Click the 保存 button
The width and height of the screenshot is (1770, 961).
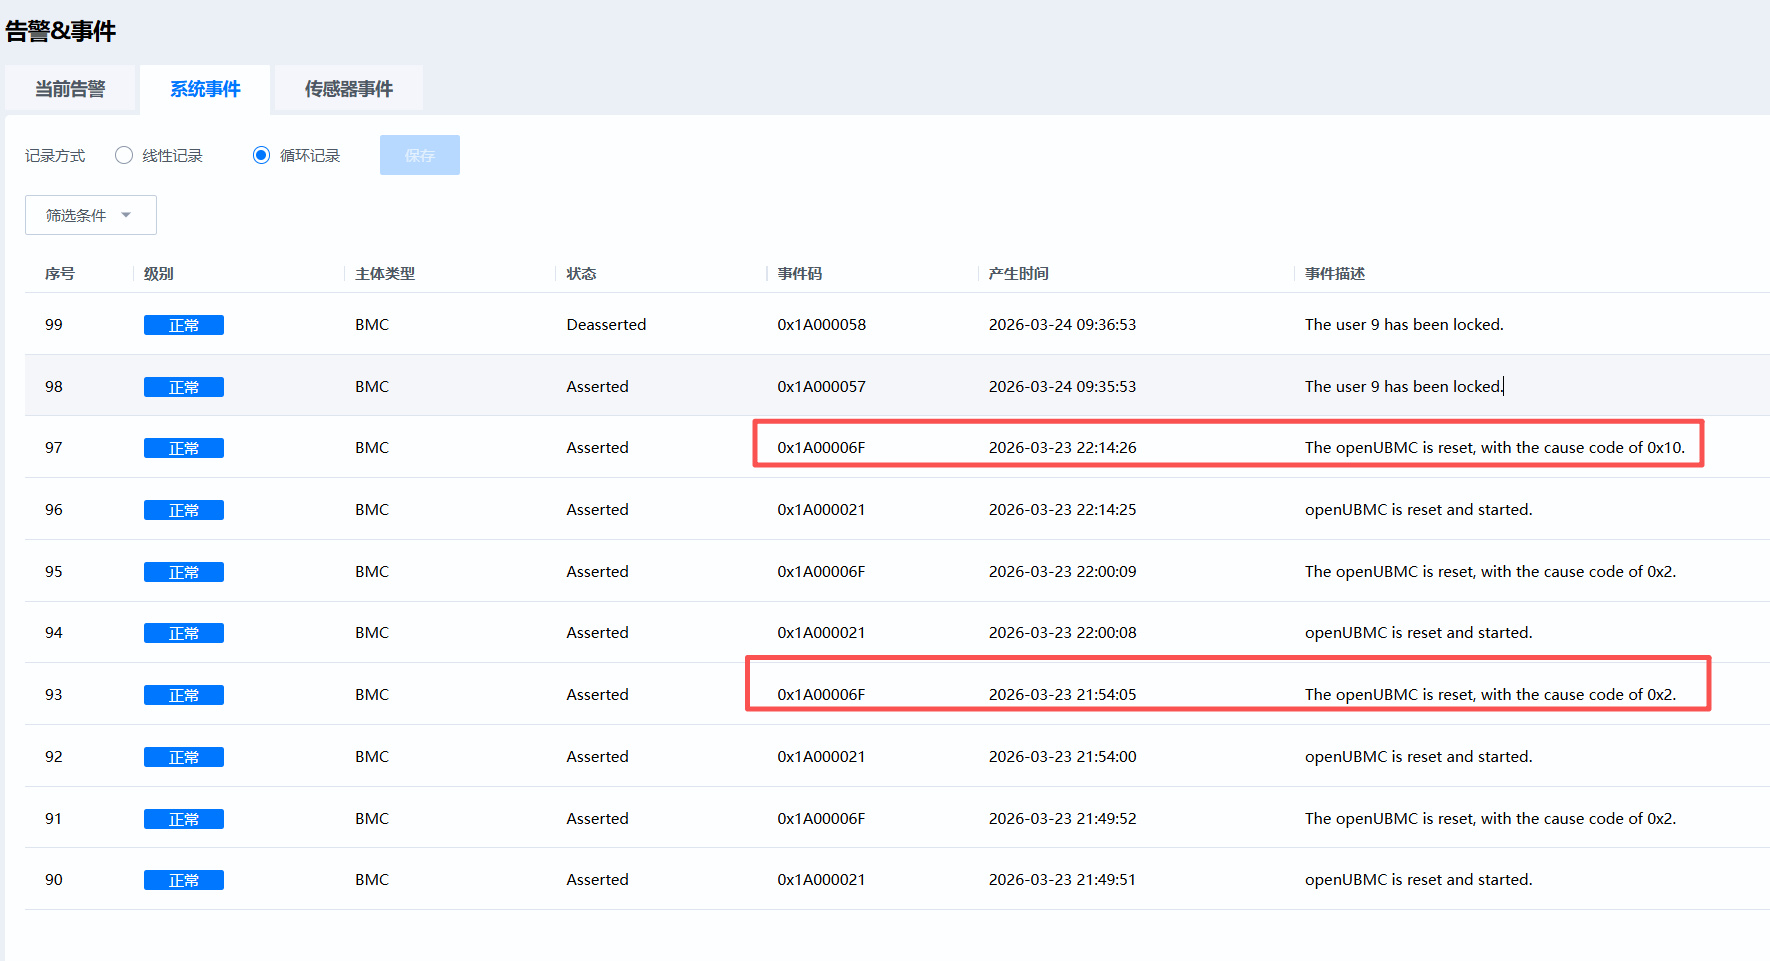[x=419, y=155]
